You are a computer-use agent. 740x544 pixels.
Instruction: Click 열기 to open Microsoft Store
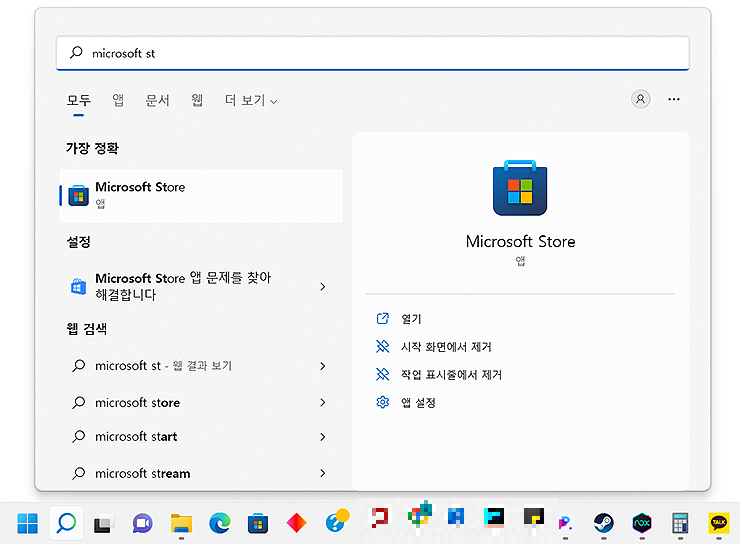(x=411, y=319)
